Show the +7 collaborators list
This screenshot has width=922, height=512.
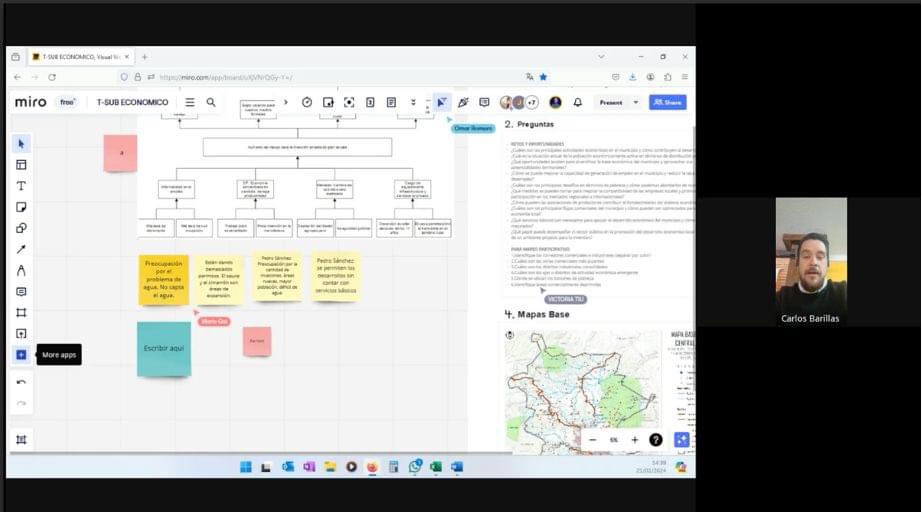(532, 102)
